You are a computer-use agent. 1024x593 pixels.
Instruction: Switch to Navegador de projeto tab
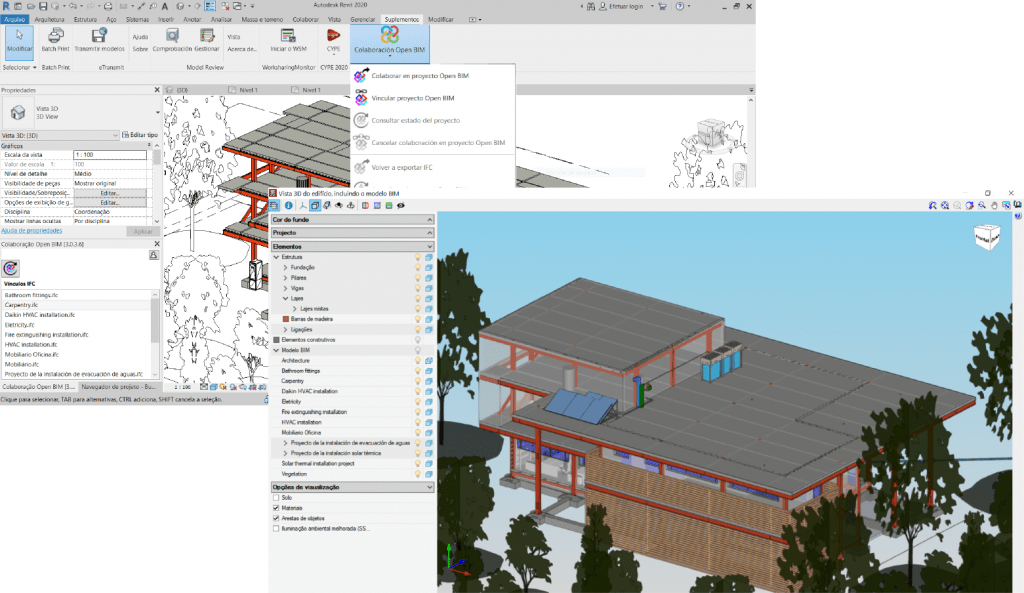[118, 387]
